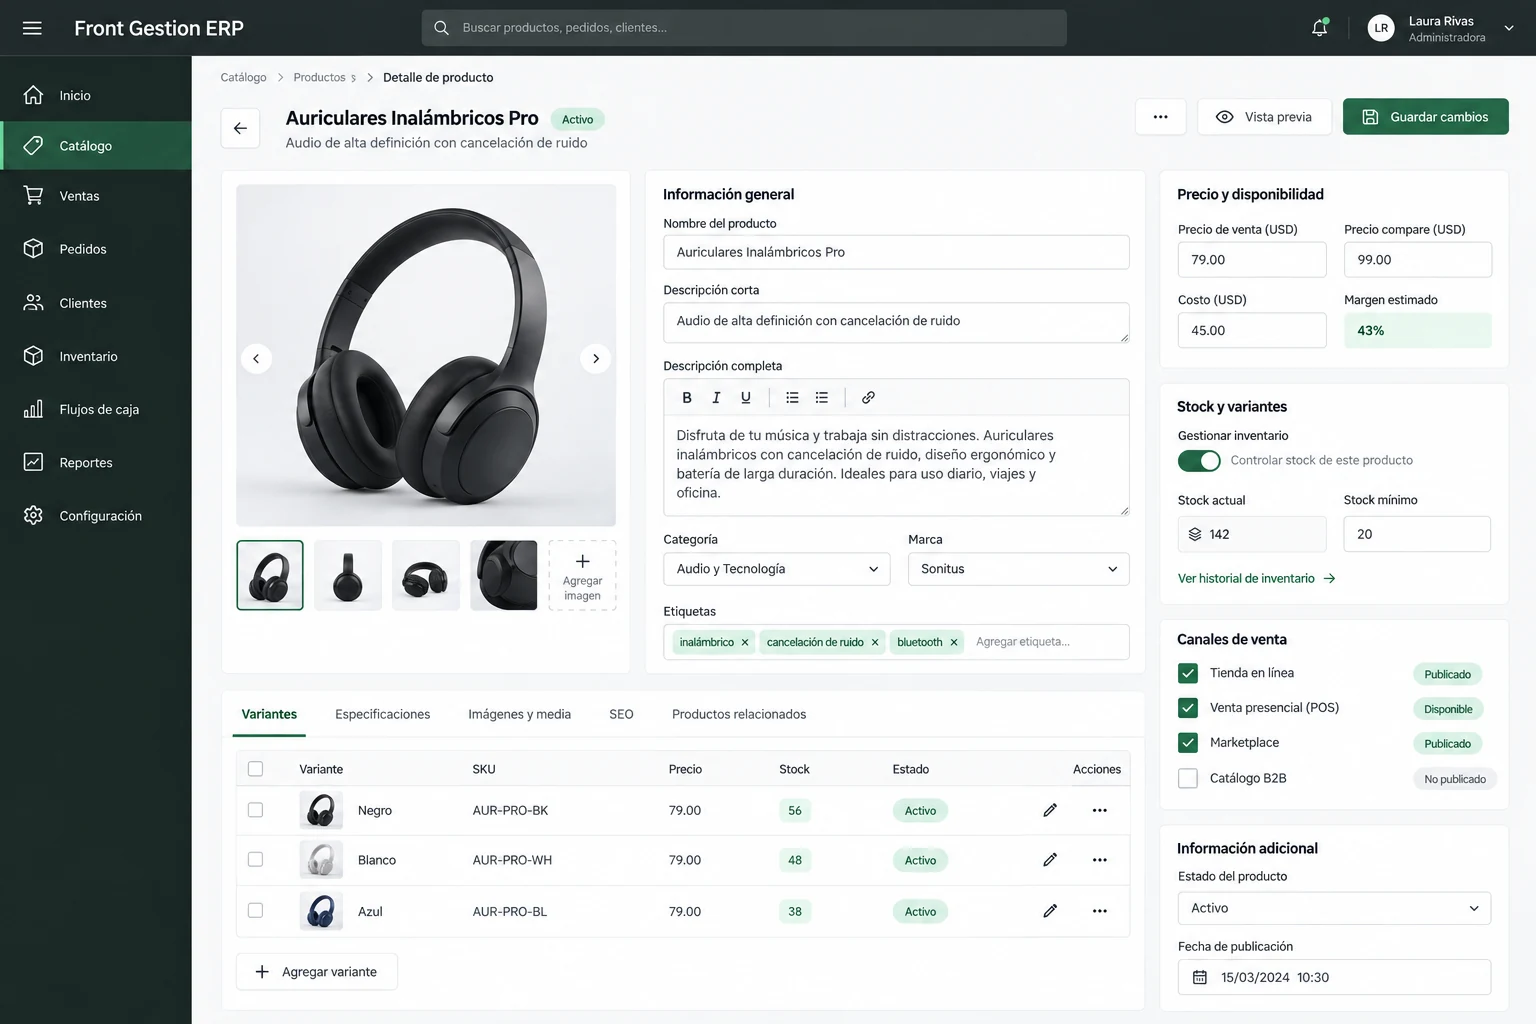Image resolution: width=1536 pixels, height=1024 pixels.
Task: Open the Marca dropdown
Action: 1018,569
